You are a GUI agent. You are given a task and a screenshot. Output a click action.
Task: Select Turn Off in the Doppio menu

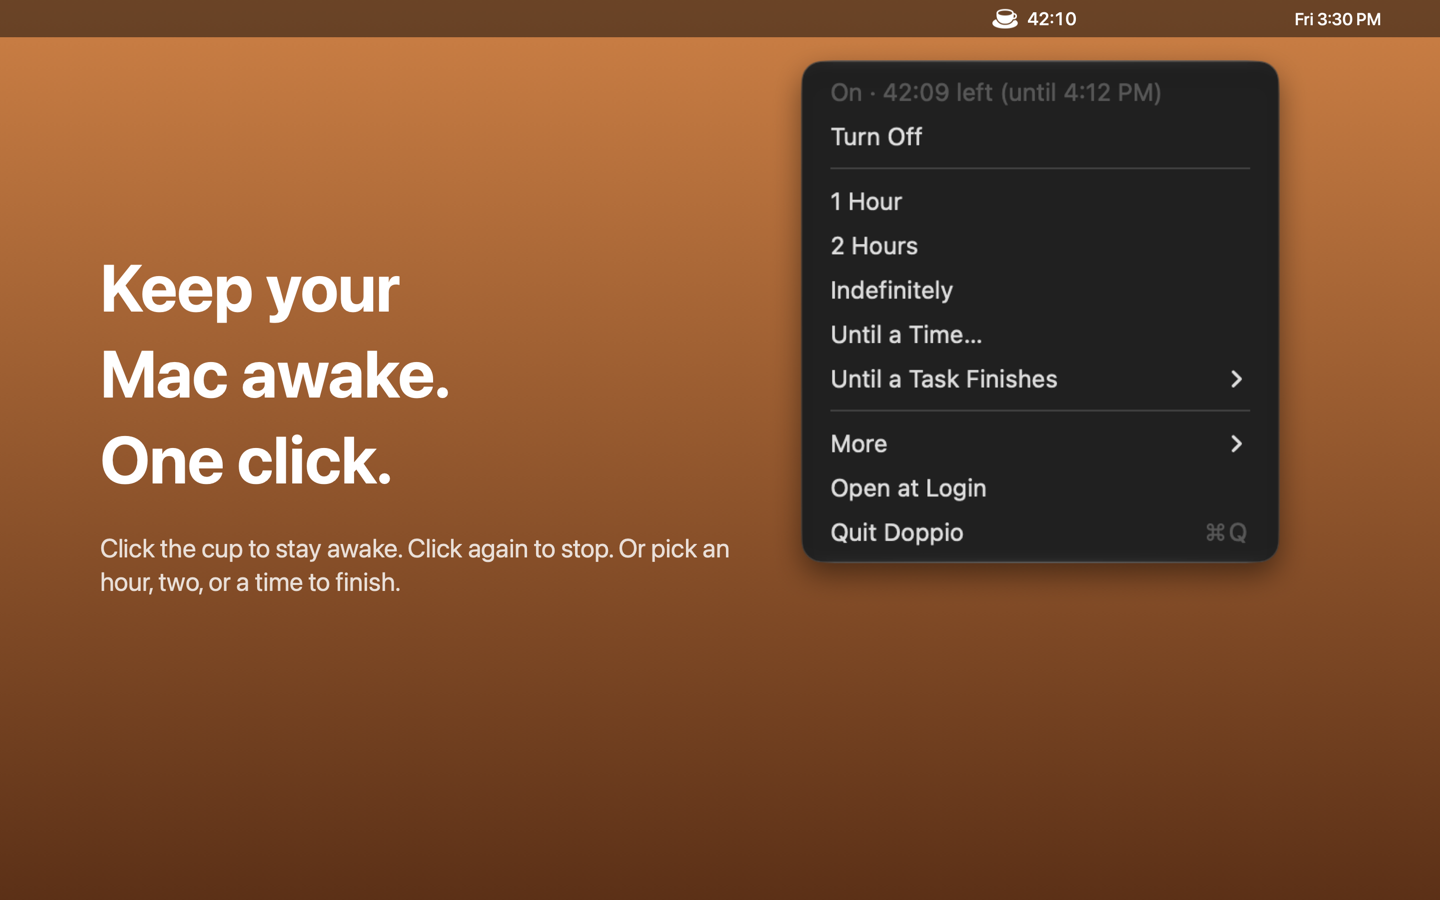[1040, 137]
